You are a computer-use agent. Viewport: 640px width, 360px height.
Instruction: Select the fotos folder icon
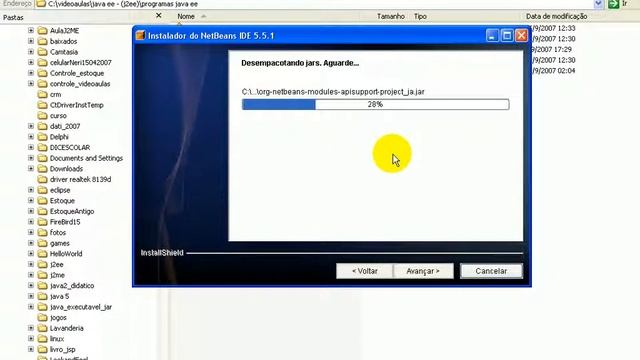(42, 232)
